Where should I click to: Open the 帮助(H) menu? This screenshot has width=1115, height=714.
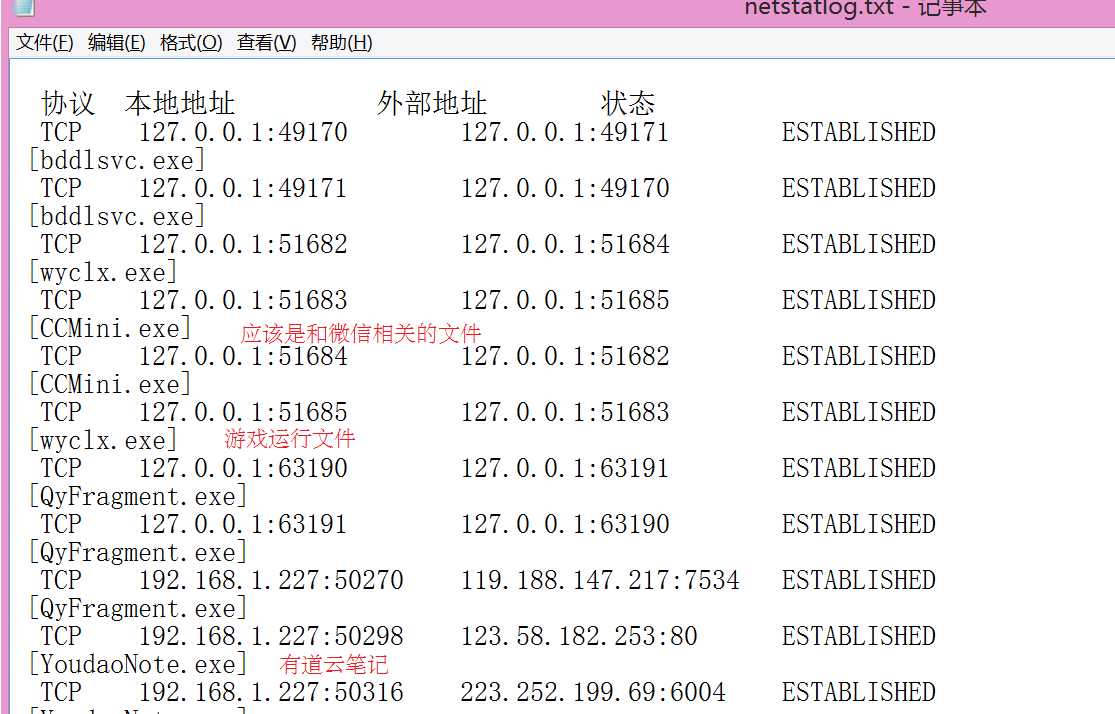coord(341,43)
